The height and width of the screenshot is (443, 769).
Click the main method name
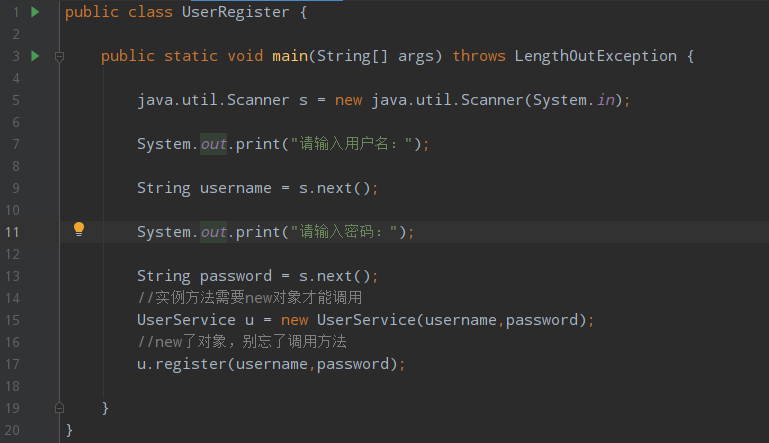pyautogui.click(x=290, y=56)
